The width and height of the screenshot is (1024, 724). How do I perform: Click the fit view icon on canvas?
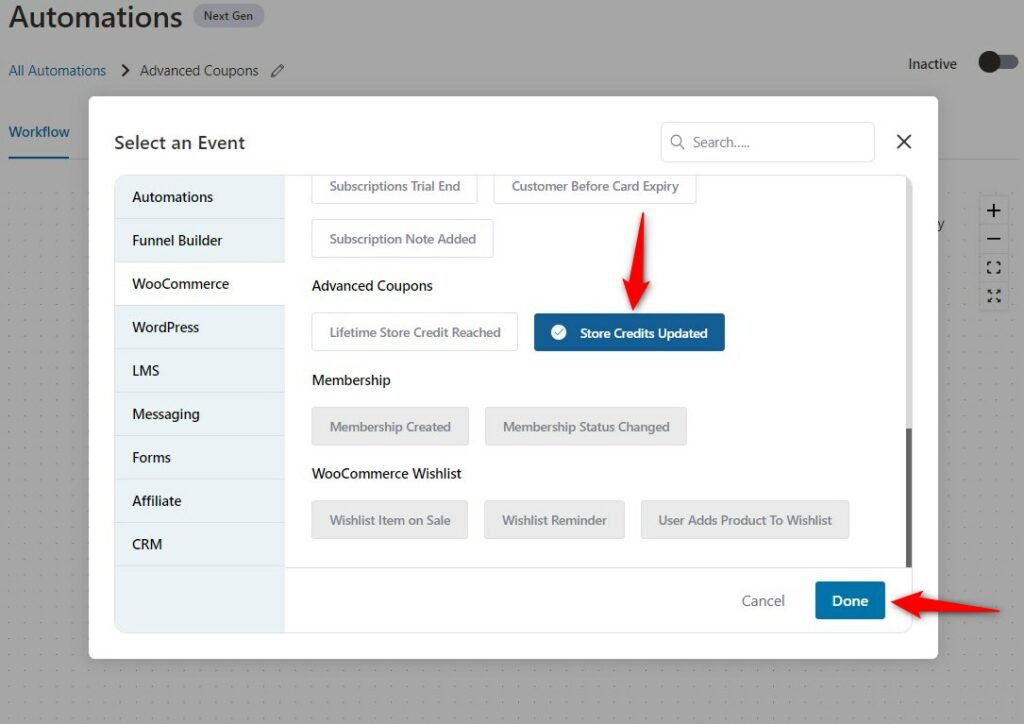tap(993, 267)
